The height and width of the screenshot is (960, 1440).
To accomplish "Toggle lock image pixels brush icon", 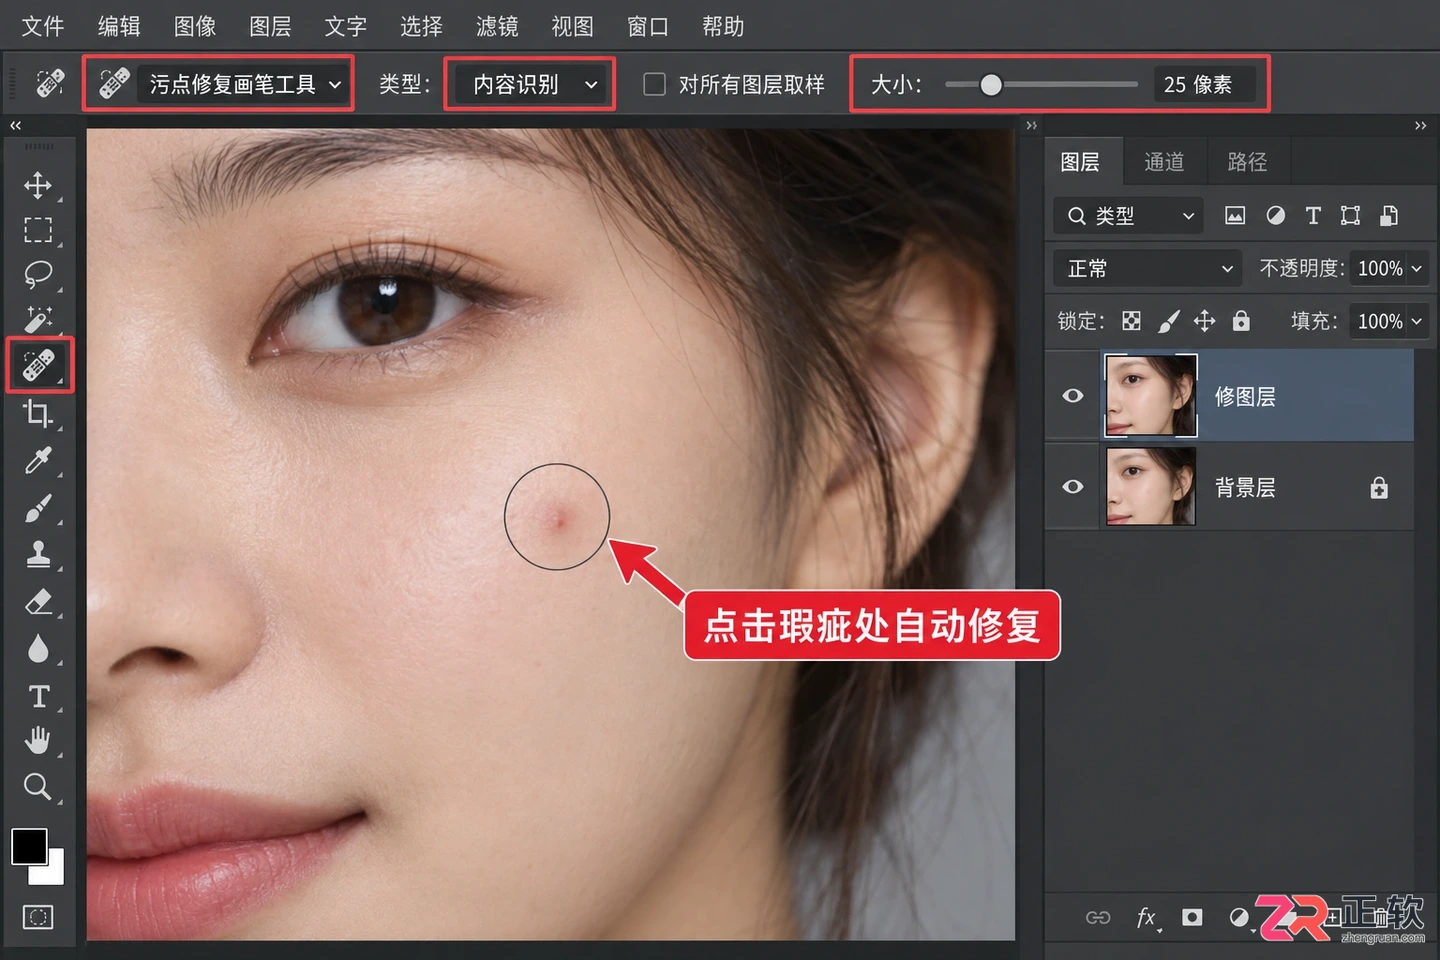I will coord(1168,321).
